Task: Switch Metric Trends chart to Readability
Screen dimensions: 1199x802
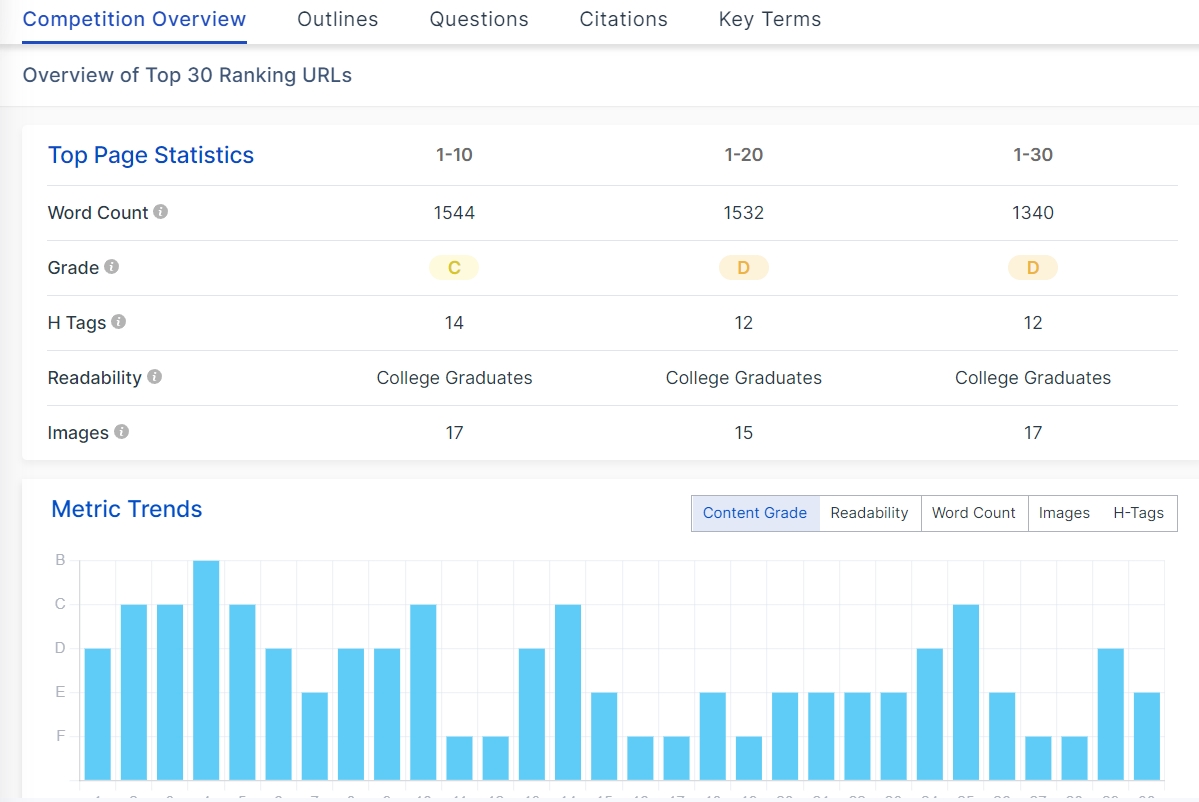Action: pyautogui.click(x=869, y=513)
